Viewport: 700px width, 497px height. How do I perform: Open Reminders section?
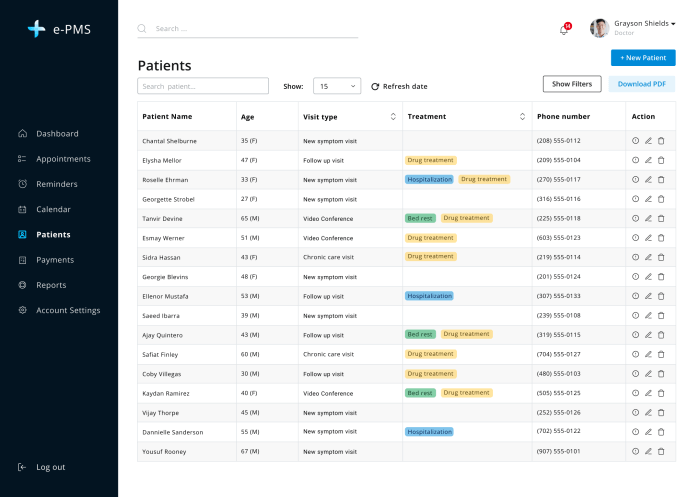point(57,184)
